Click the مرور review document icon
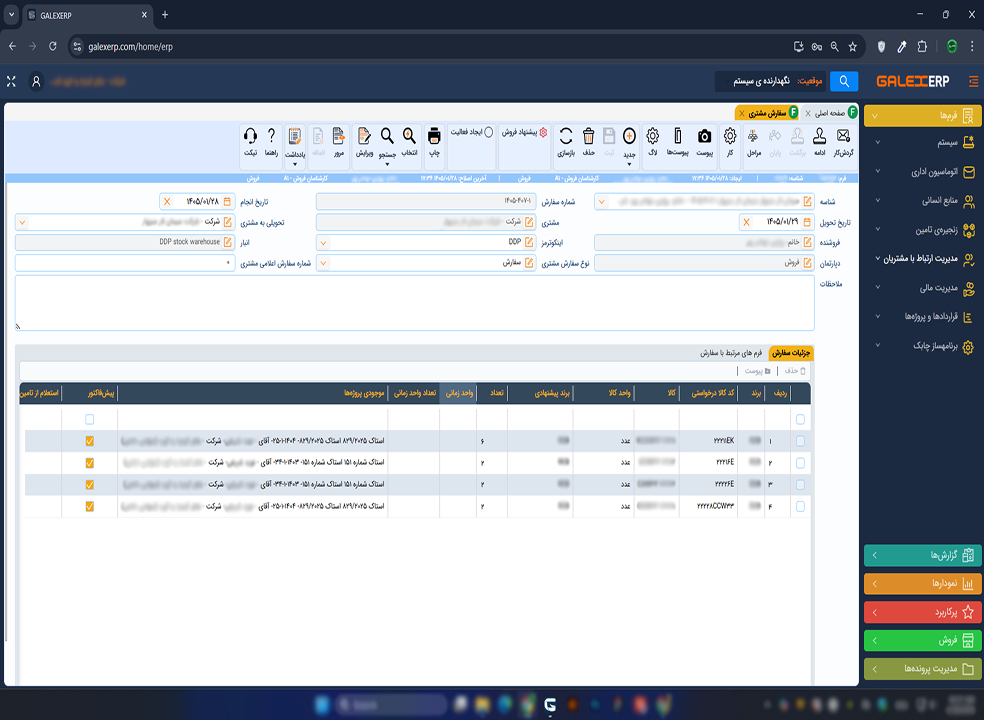Viewport: 984px width, 720px height. click(338, 136)
